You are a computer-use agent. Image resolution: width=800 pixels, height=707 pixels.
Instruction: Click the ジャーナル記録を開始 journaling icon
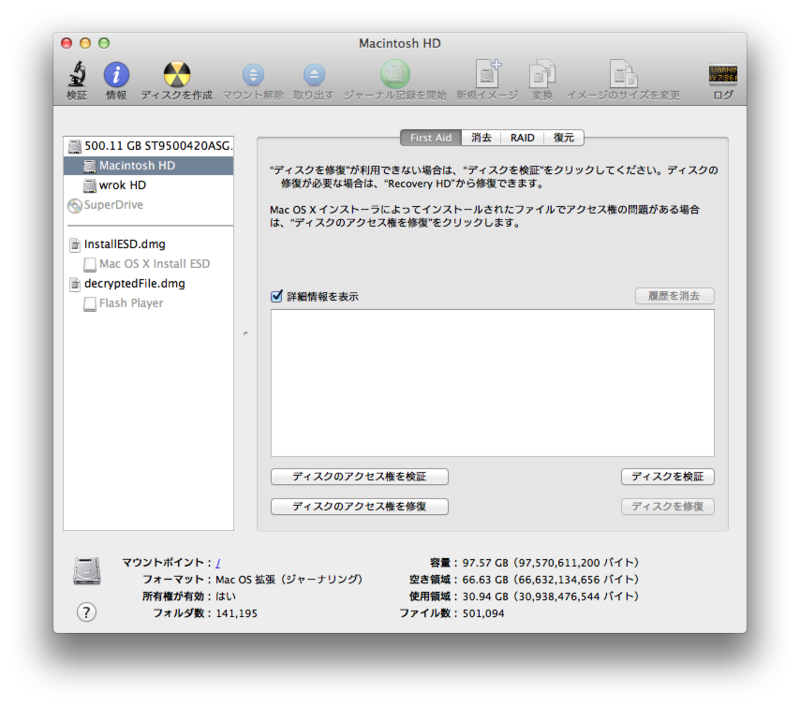click(394, 75)
